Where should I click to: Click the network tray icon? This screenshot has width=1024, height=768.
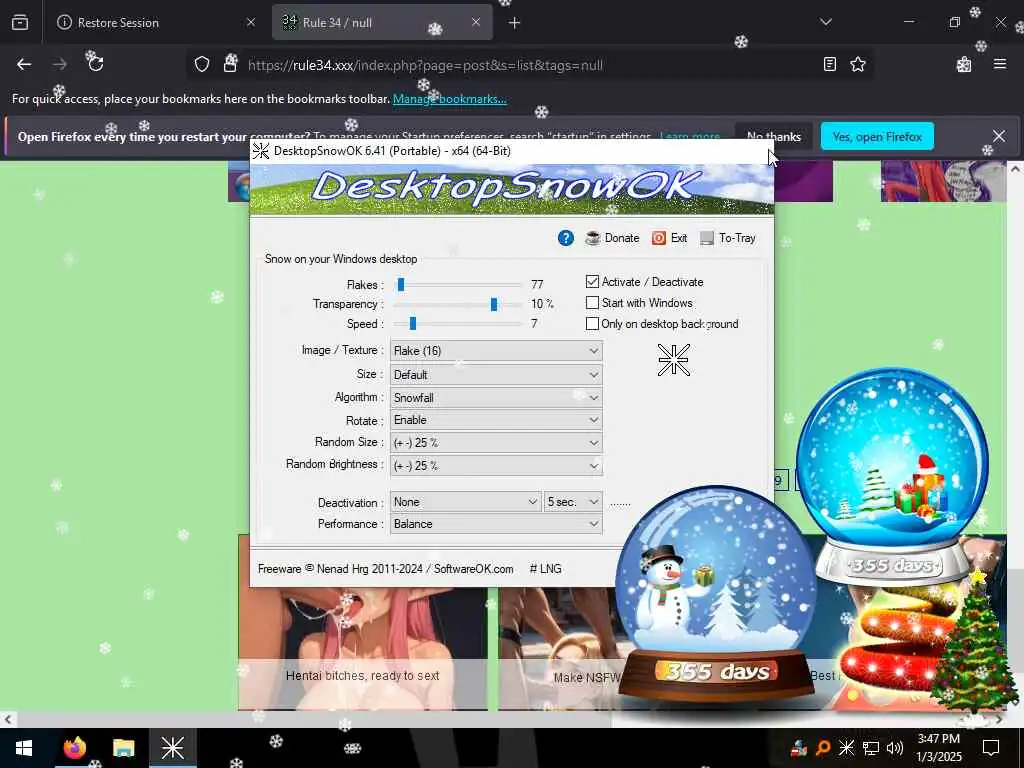point(871,748)
